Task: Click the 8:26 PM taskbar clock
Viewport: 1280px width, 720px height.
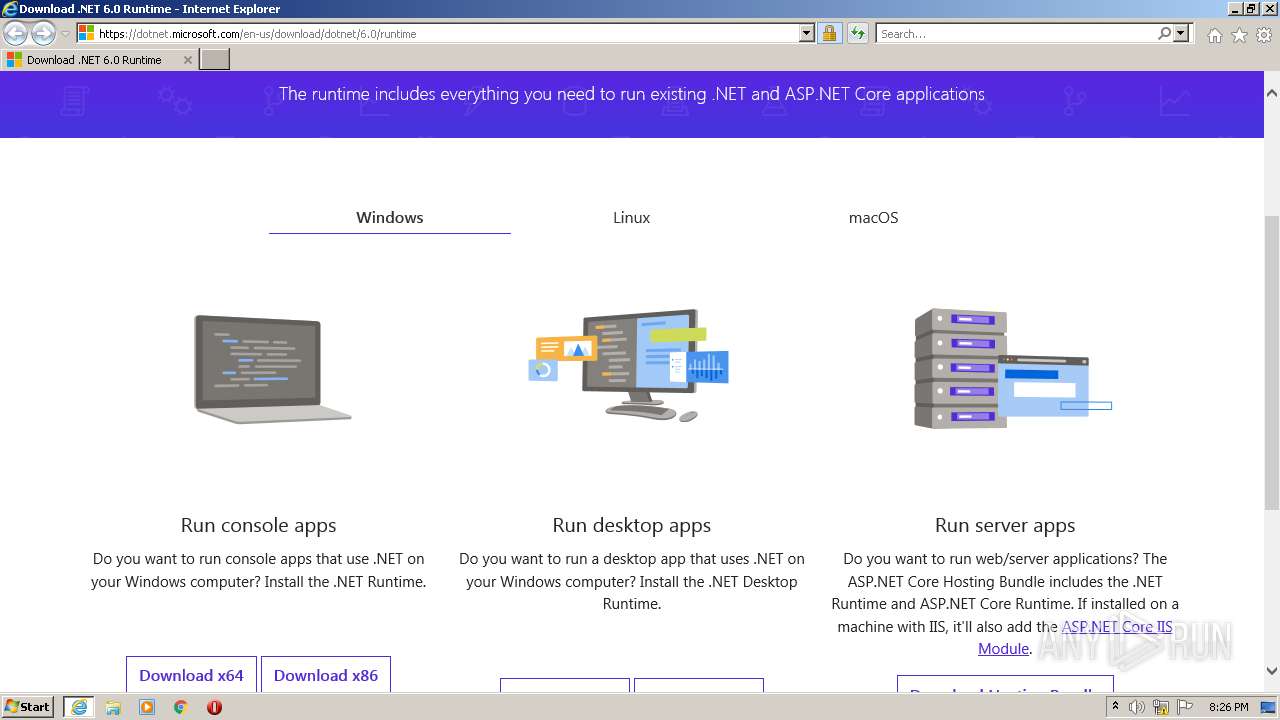Action: click(x=1228, y=707)
